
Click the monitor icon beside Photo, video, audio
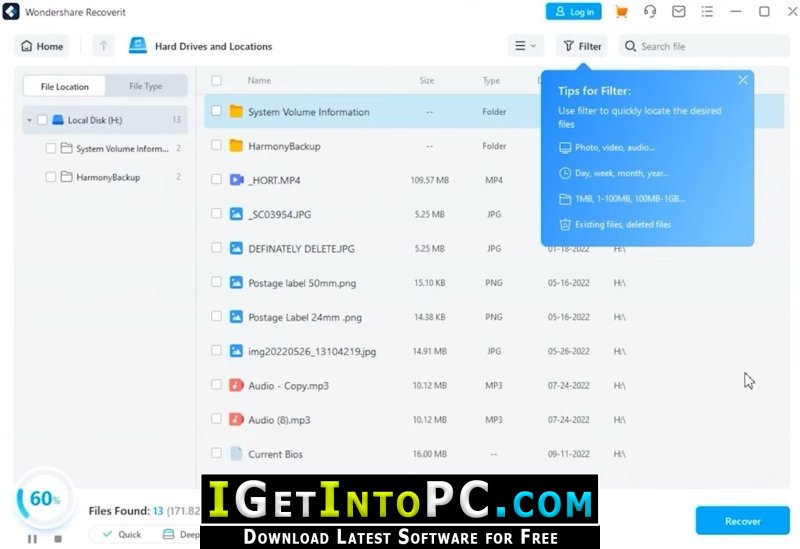pos(565,148)
